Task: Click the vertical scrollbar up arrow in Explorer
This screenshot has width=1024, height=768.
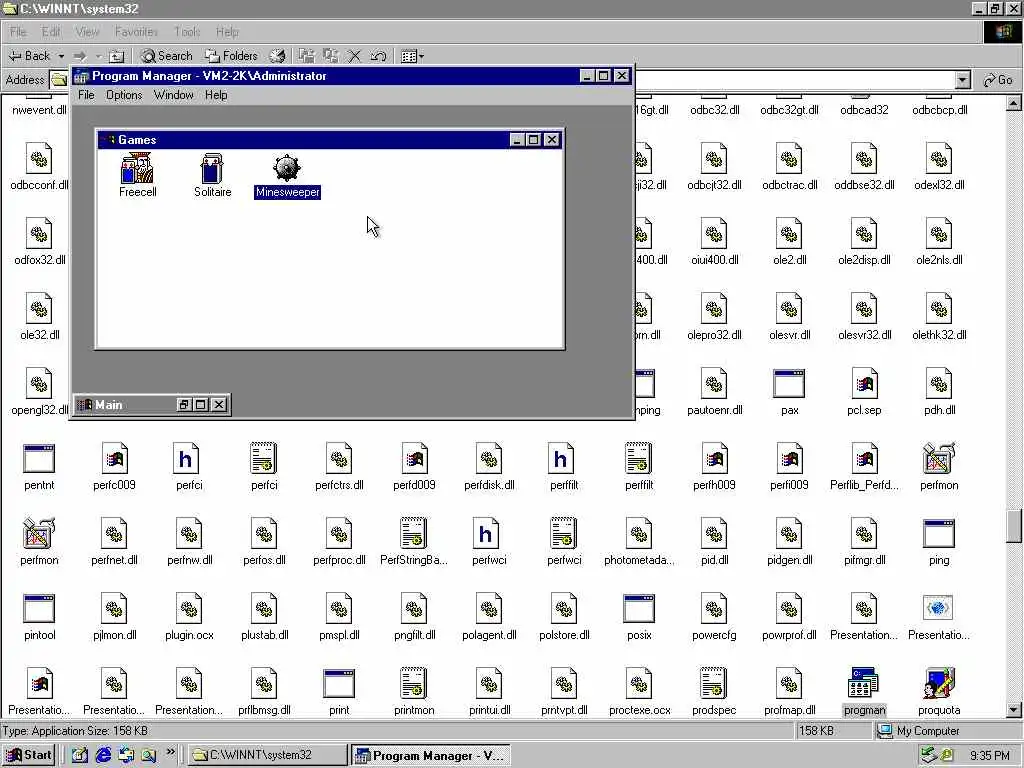Action: (x=1014, y=103)
